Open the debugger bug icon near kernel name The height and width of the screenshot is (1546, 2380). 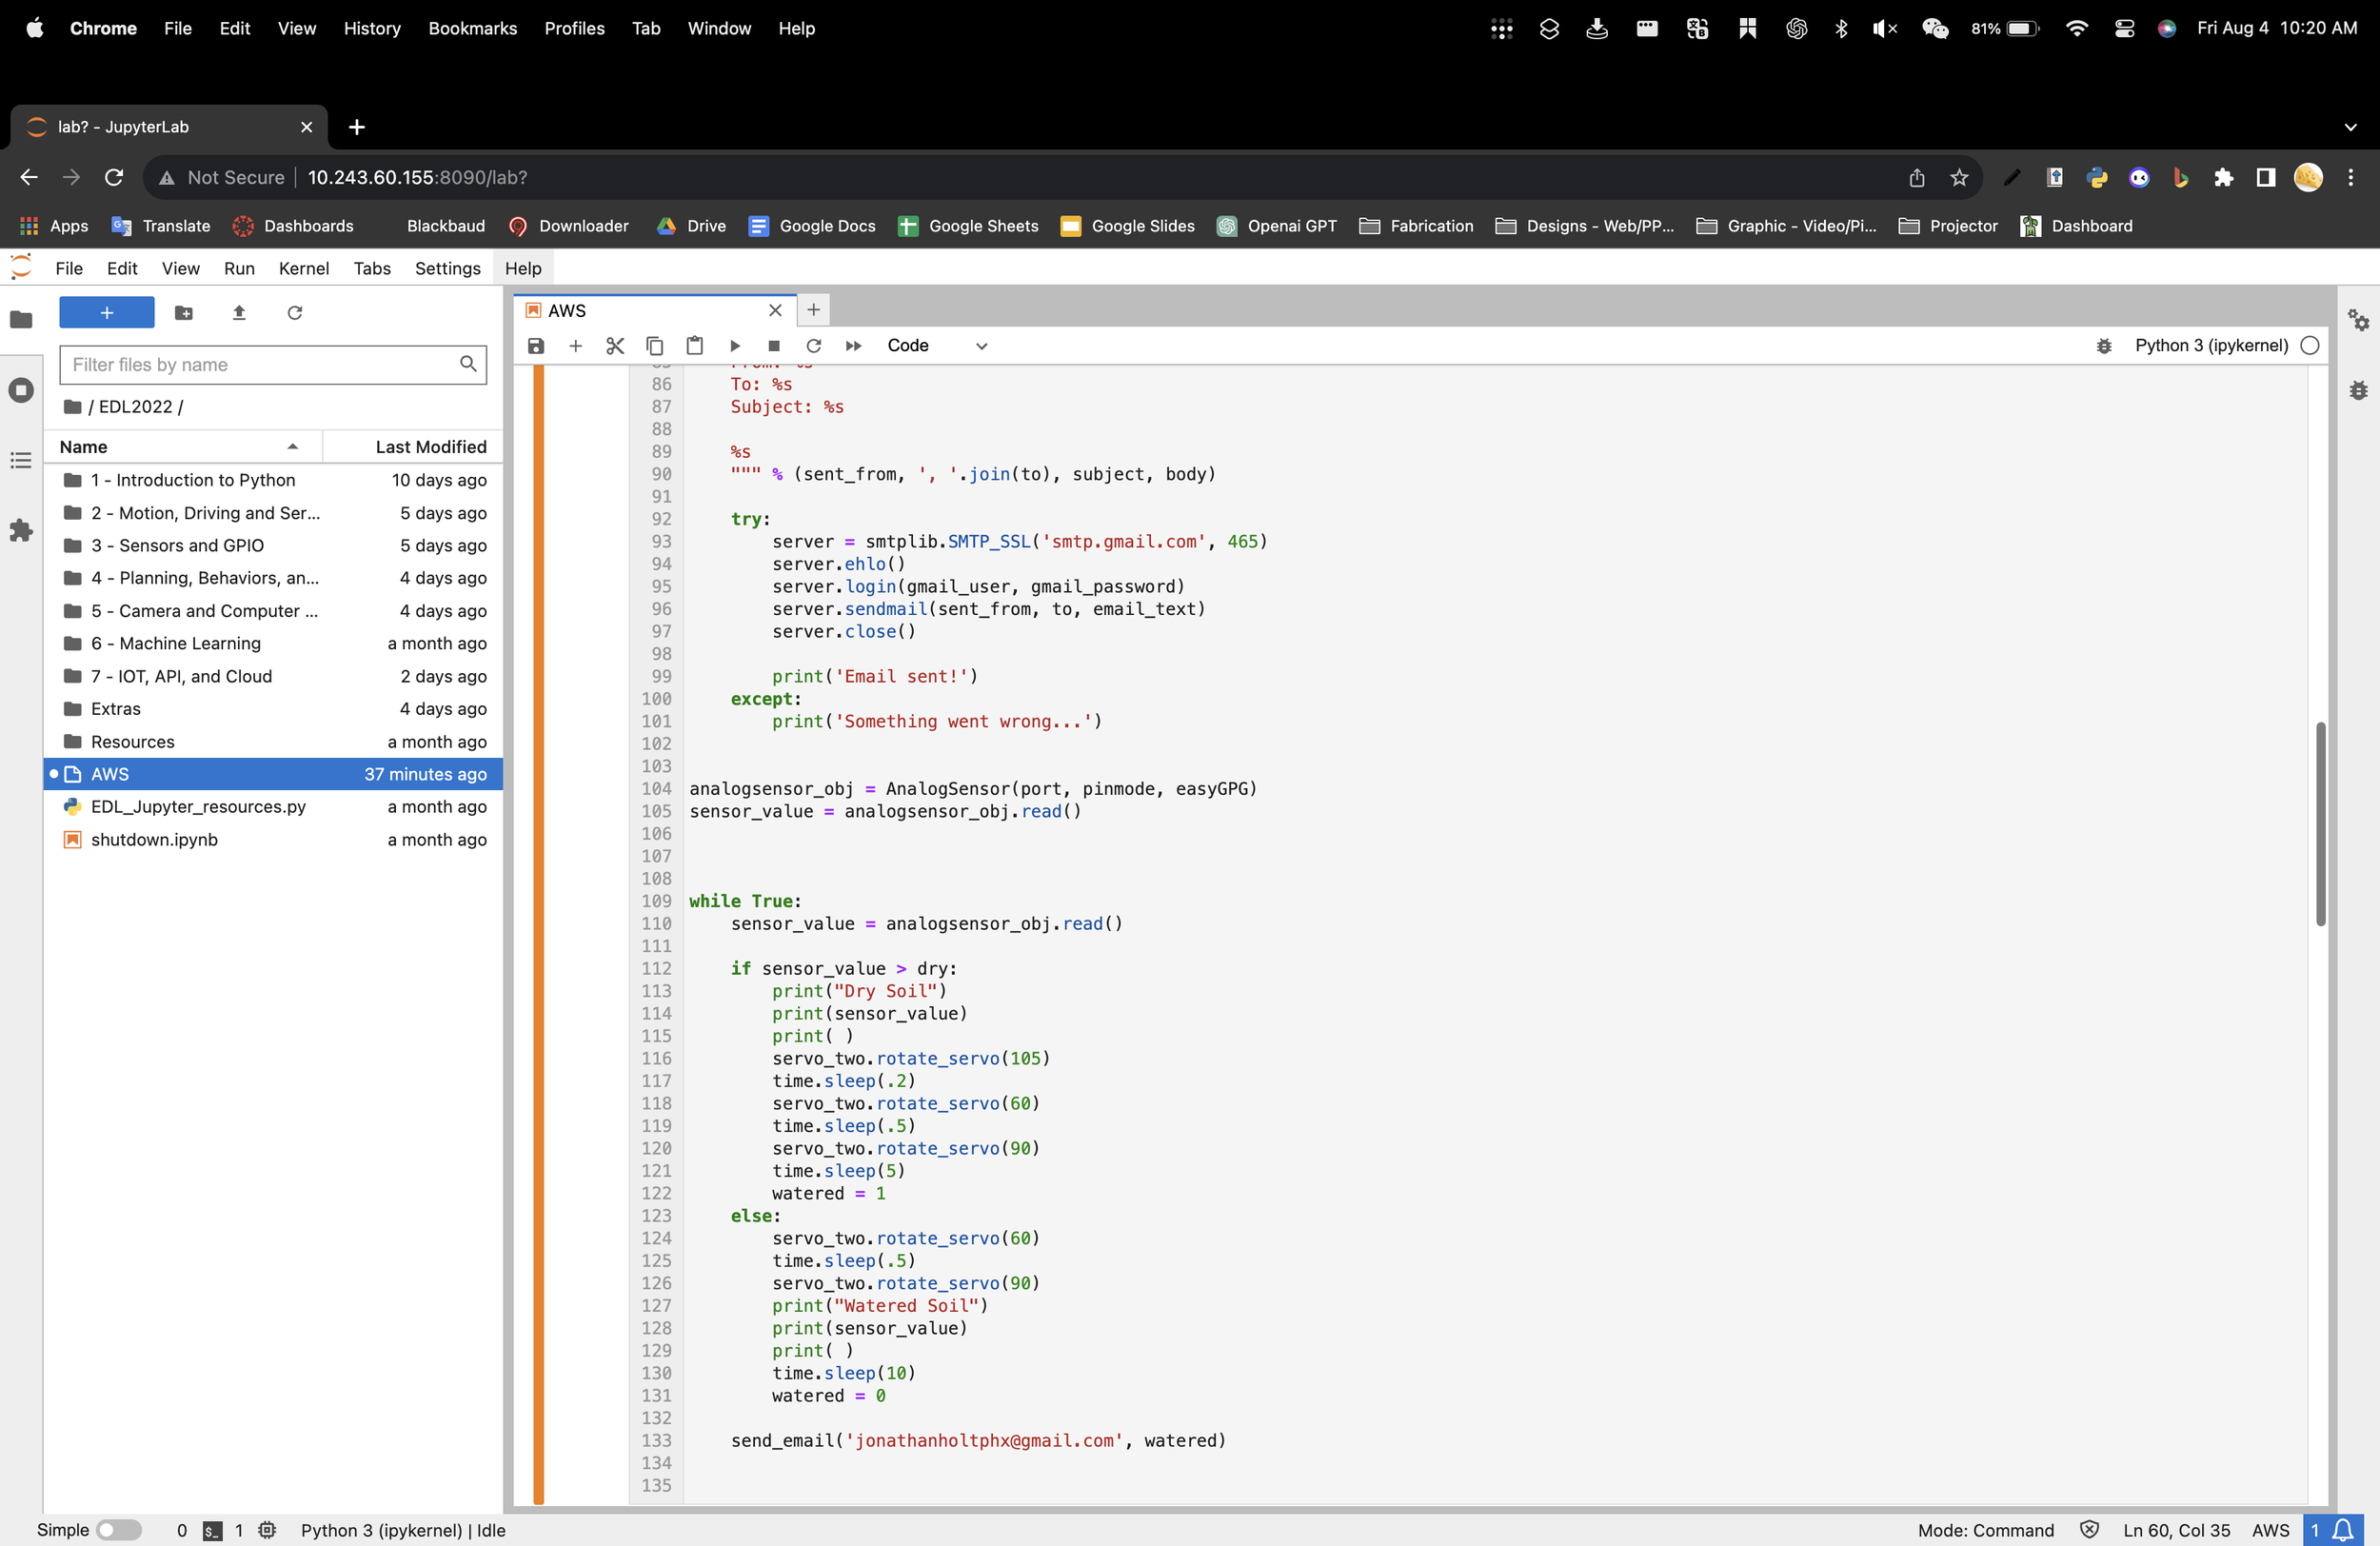2104,346
